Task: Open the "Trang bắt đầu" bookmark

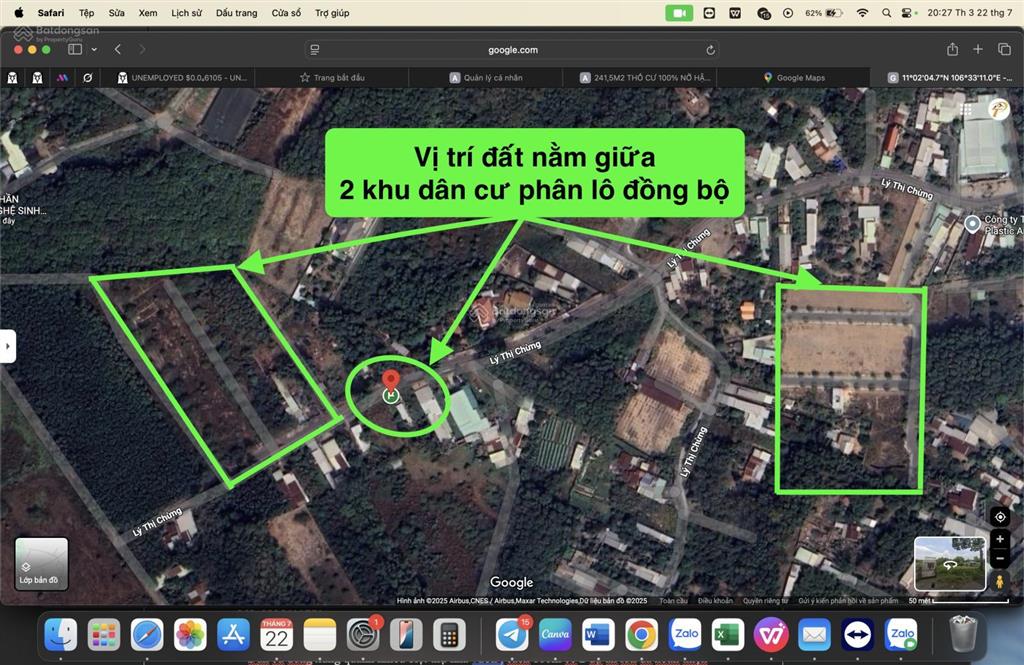Action: click(x=340, y=76)
